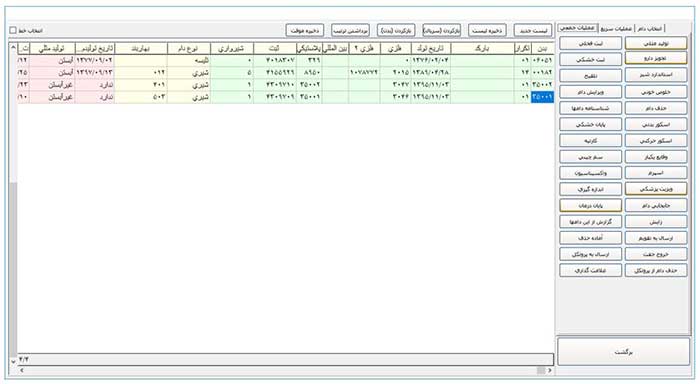Click the تجویز دارو button
Viewport: 700px width, 384px height.
pos(656,58)
